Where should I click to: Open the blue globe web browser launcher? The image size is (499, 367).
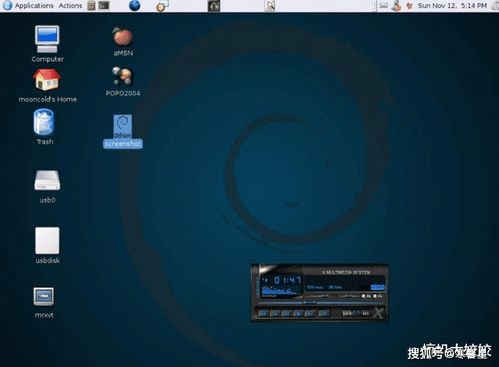pyautogui.click(x=134, y=6)
